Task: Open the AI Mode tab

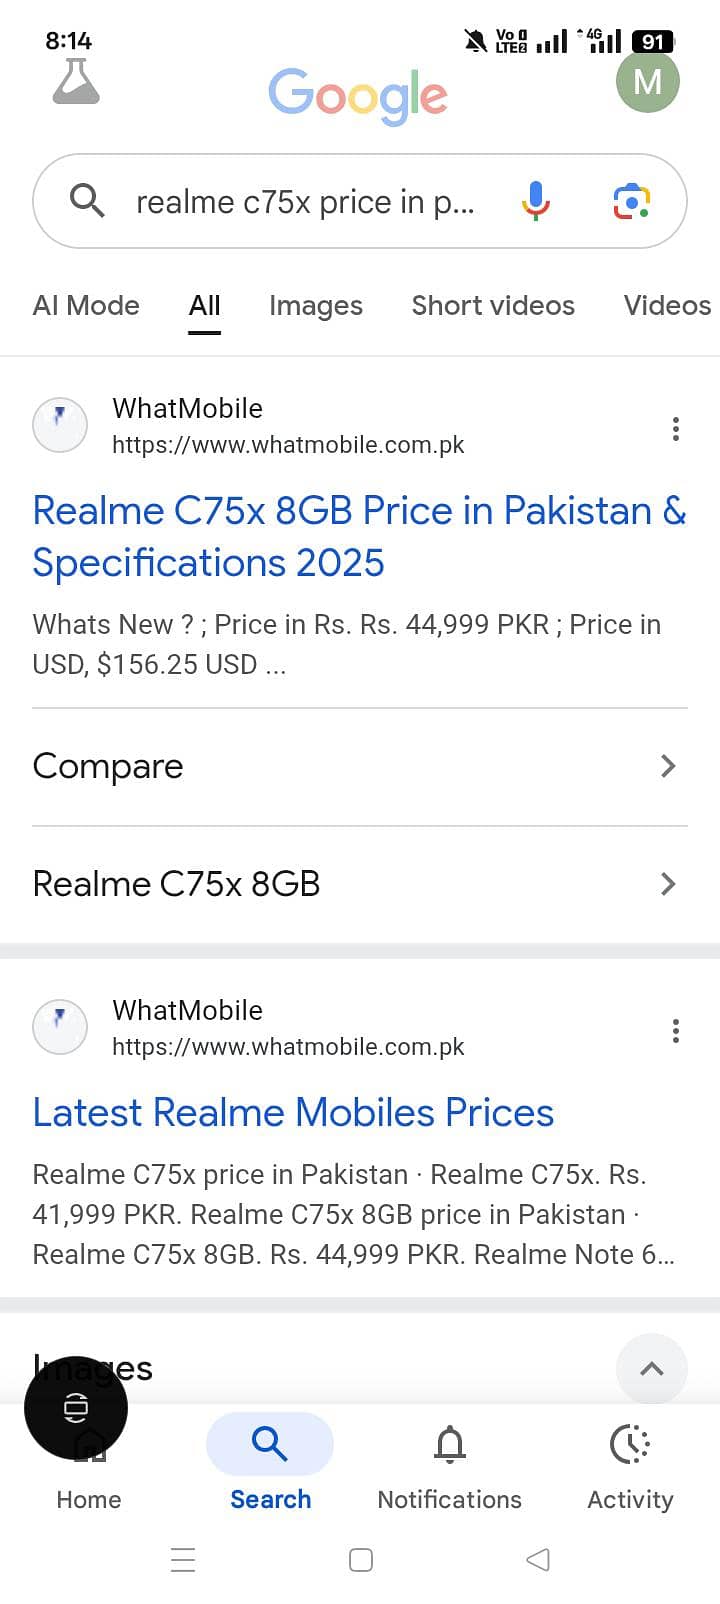Action: tap(86, 305)
